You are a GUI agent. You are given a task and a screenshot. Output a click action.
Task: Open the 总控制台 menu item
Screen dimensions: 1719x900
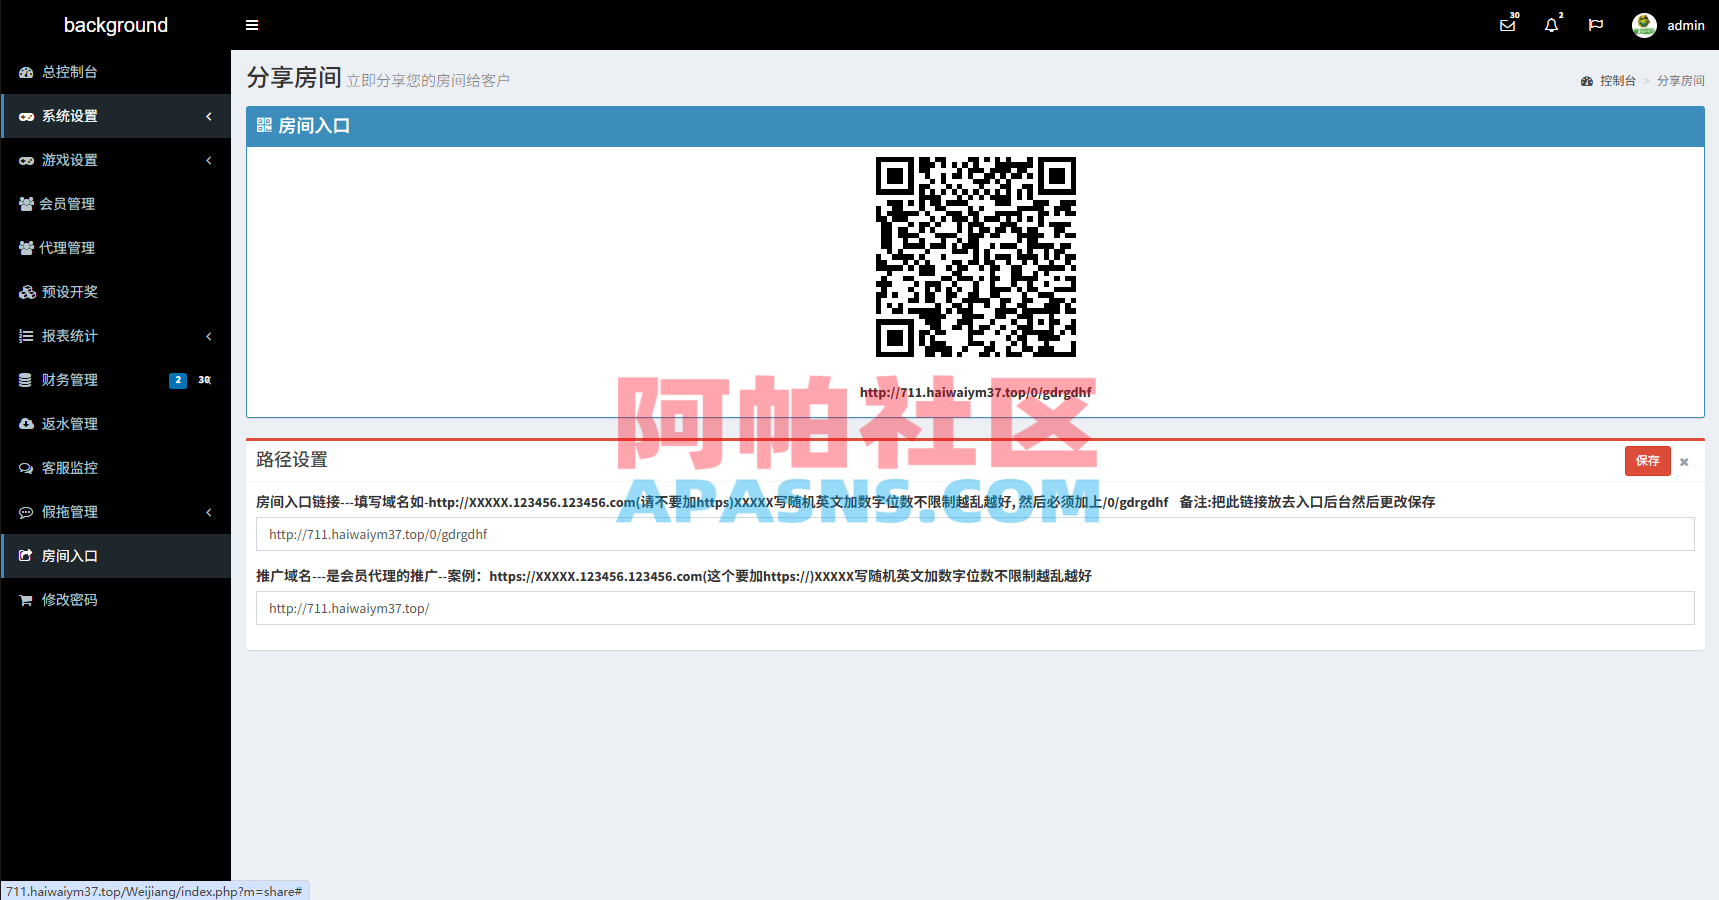(116, 72)
